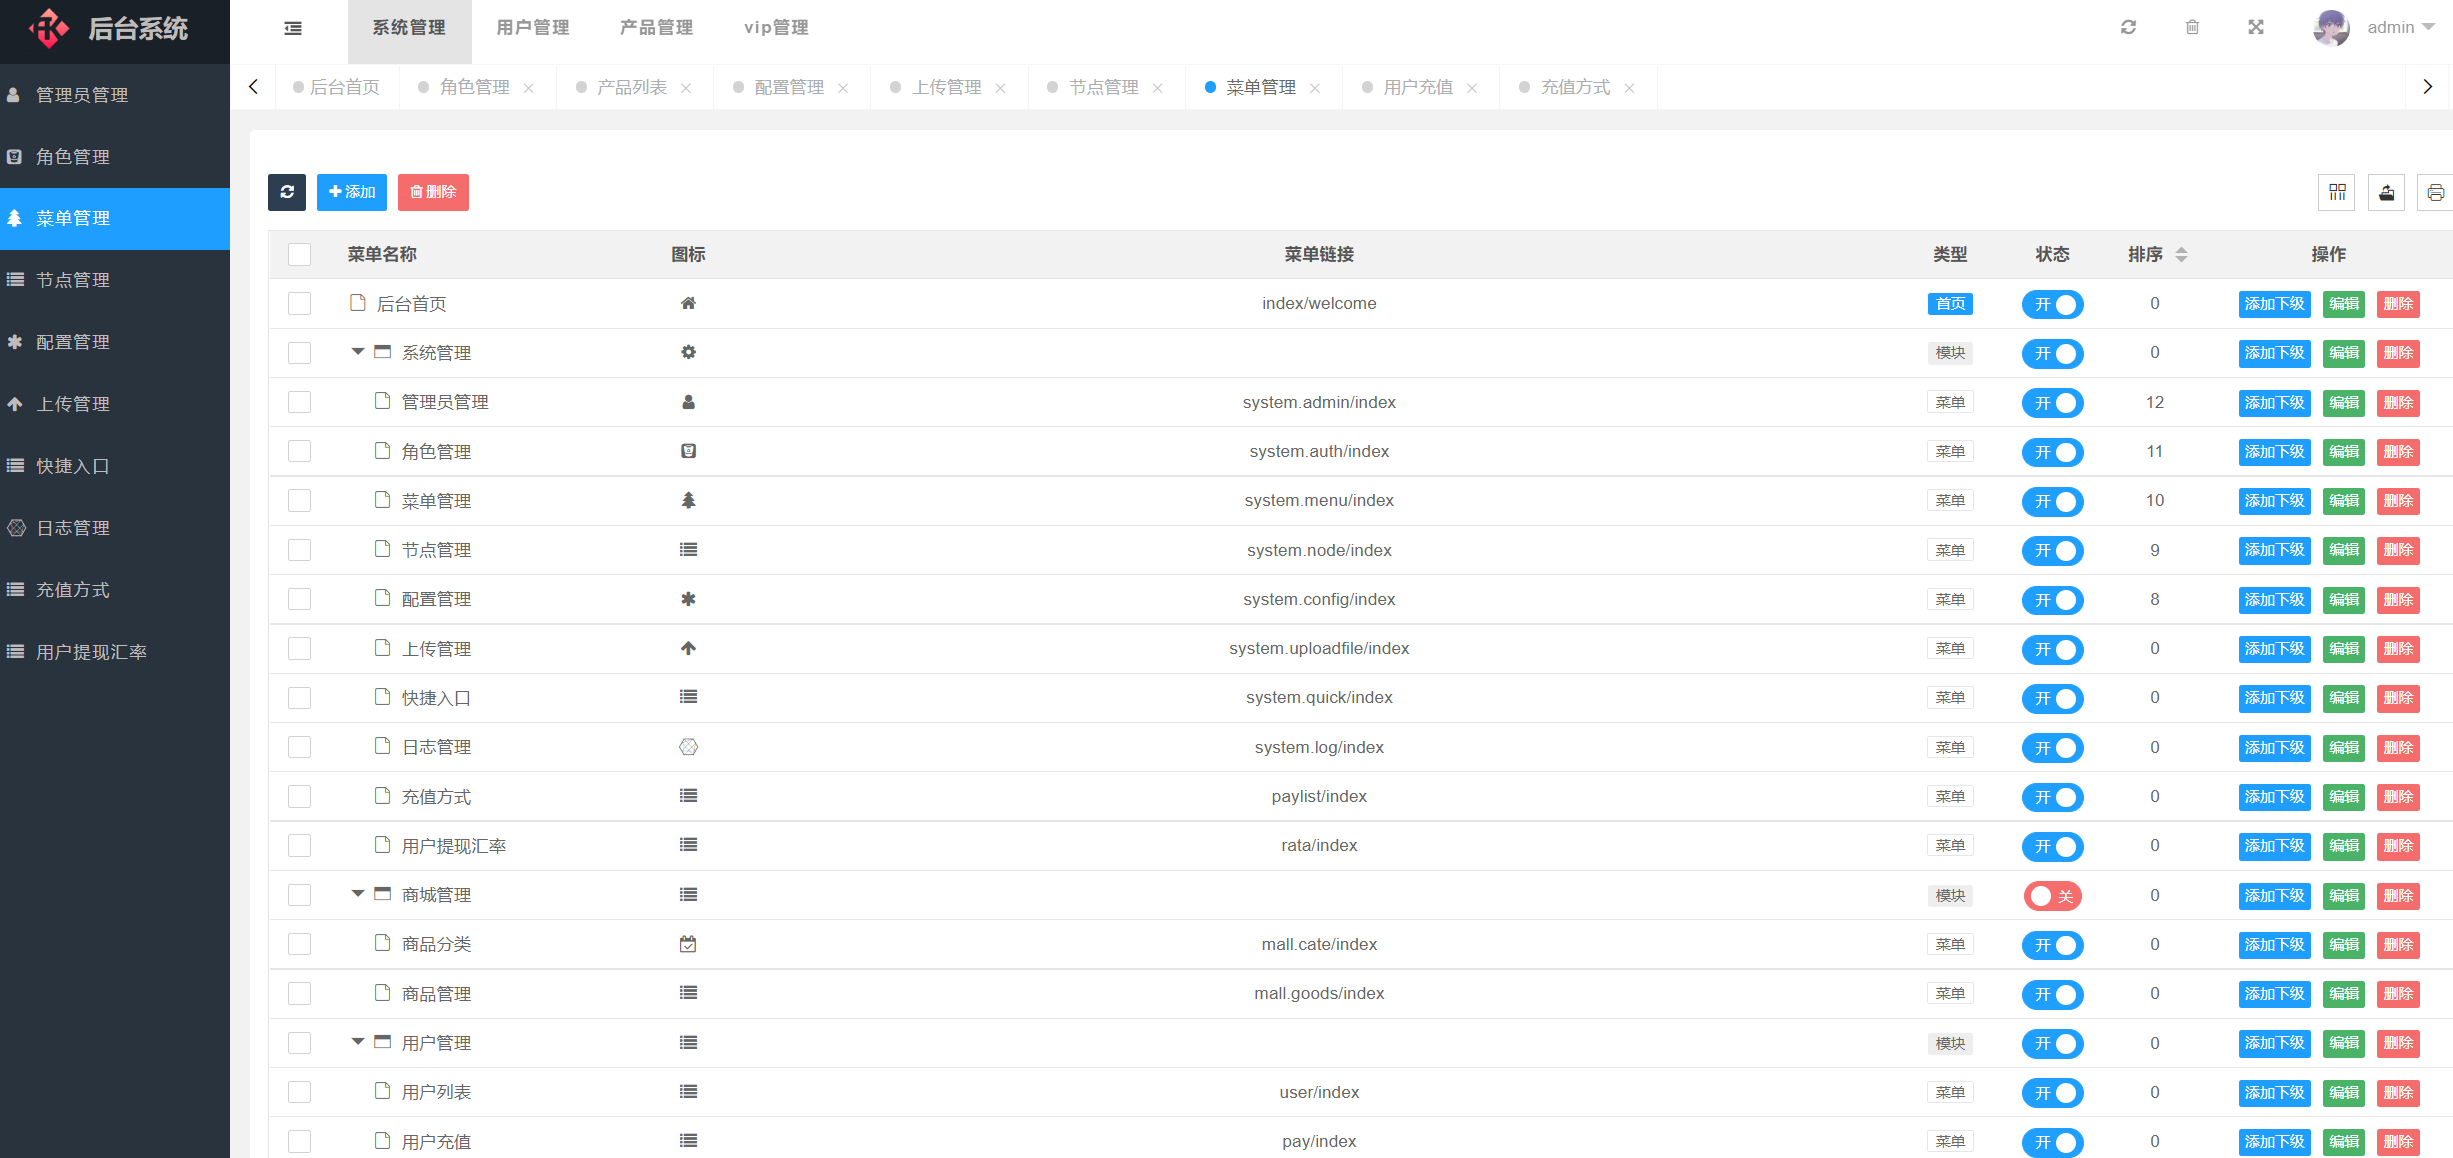
Task: Close the 角色管理 tab
Action: pyautogui.click(x=529, y=89)
